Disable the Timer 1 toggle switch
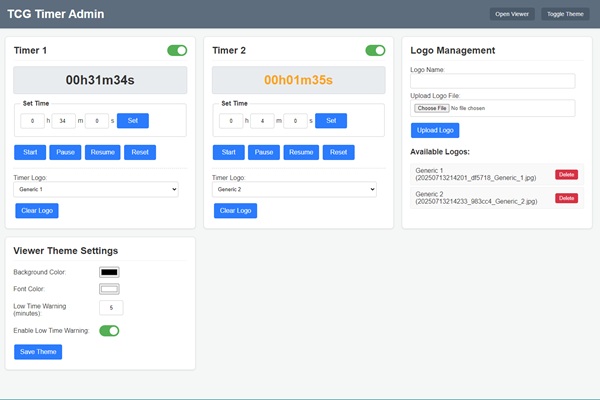The height and width of the screenshot is (400, 600). click(177, 51)
